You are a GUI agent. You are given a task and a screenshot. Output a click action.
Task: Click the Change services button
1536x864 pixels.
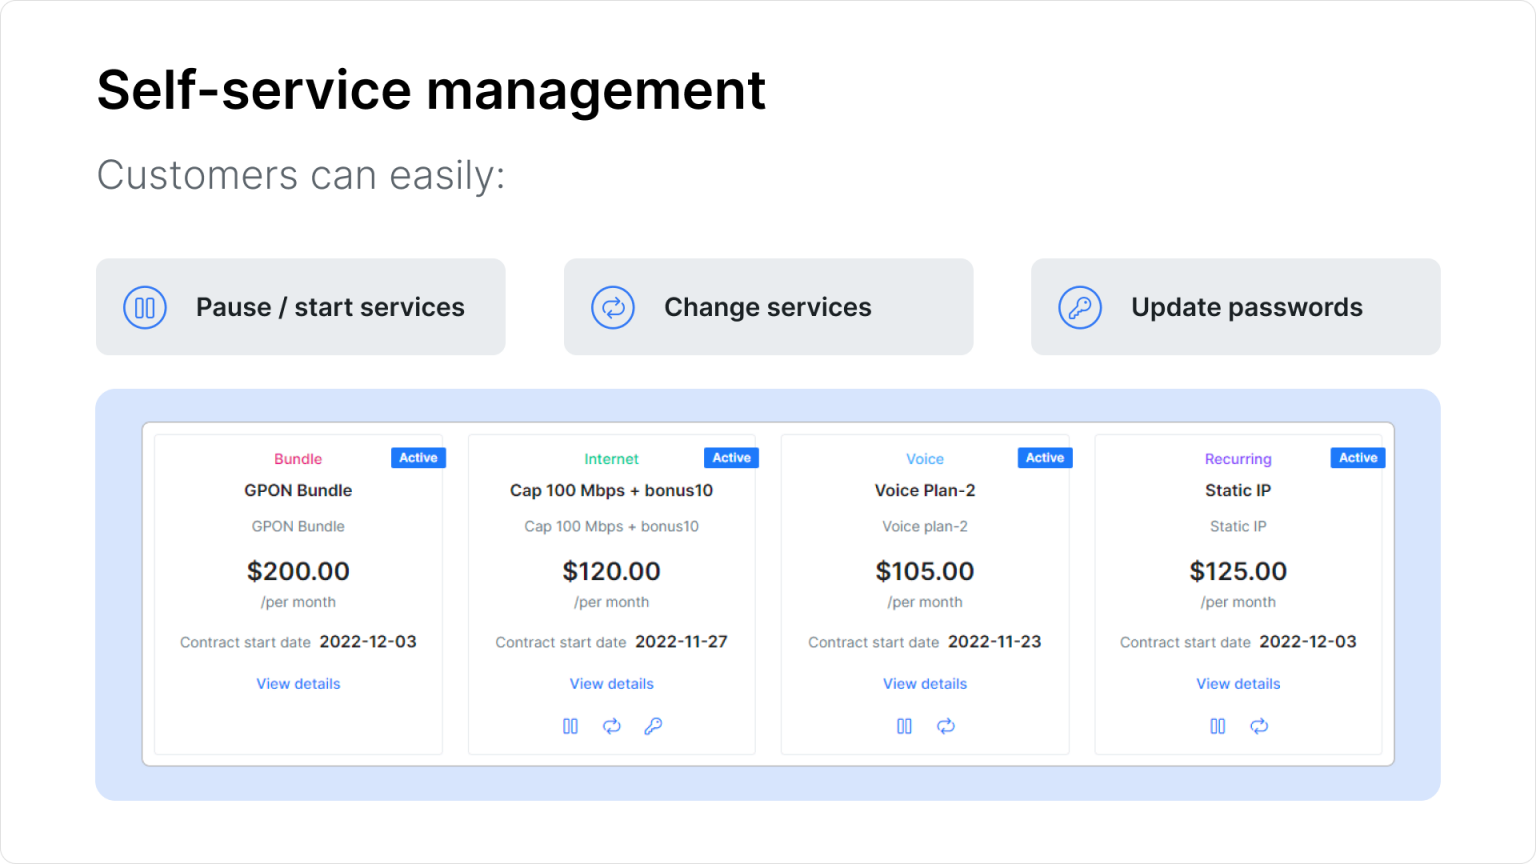(x=768, y=307)
